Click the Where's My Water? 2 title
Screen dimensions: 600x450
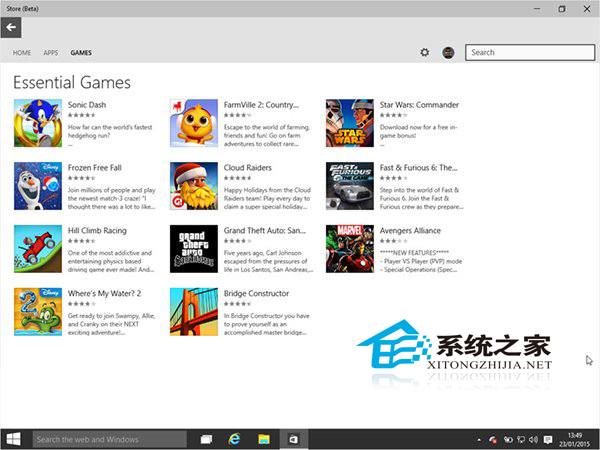(x=104, y=293)
